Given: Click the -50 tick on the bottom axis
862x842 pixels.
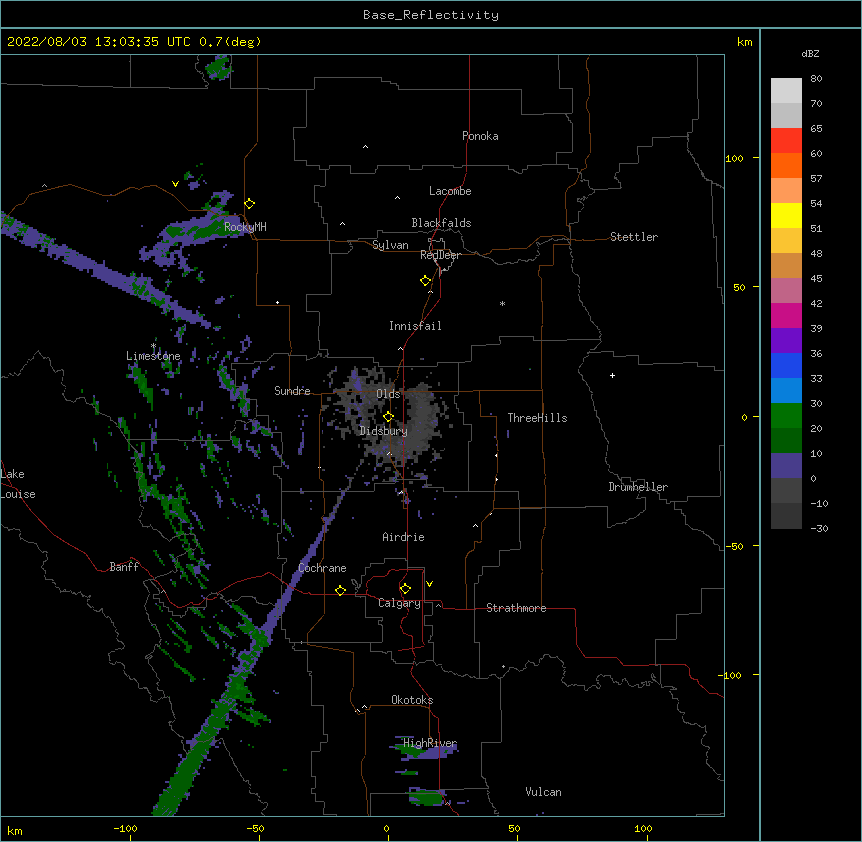Looking at the screenshot, I should pos(255,829).
